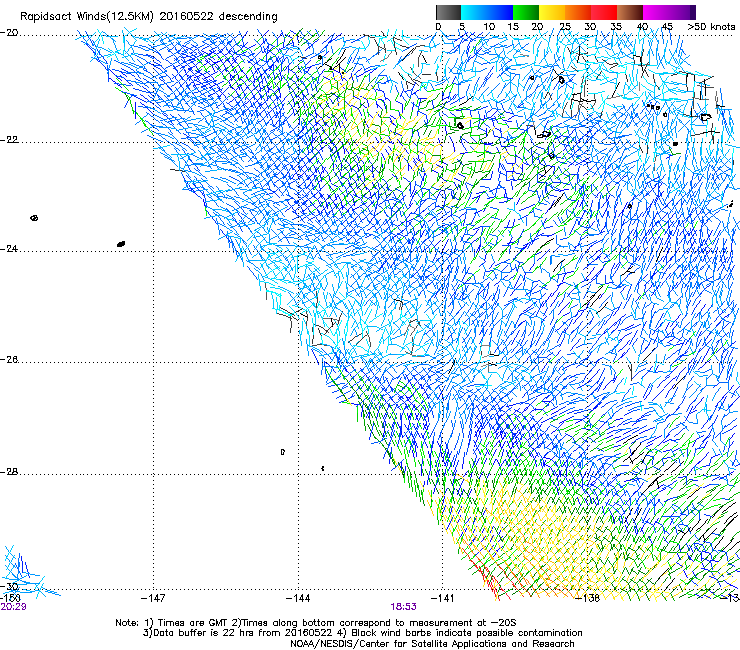Click the '>50 knots' legend label

[711, 27]
